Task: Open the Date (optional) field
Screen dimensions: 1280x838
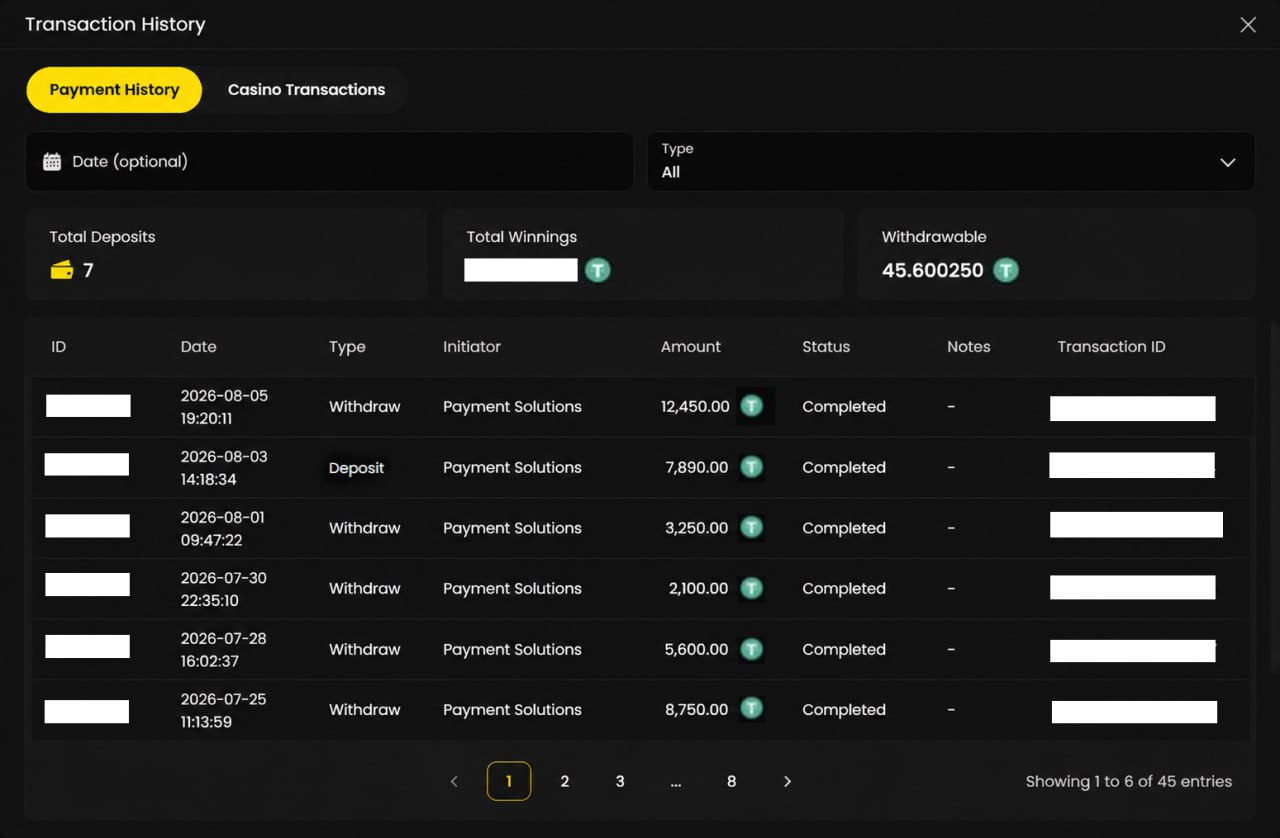Action: [329, 162]
